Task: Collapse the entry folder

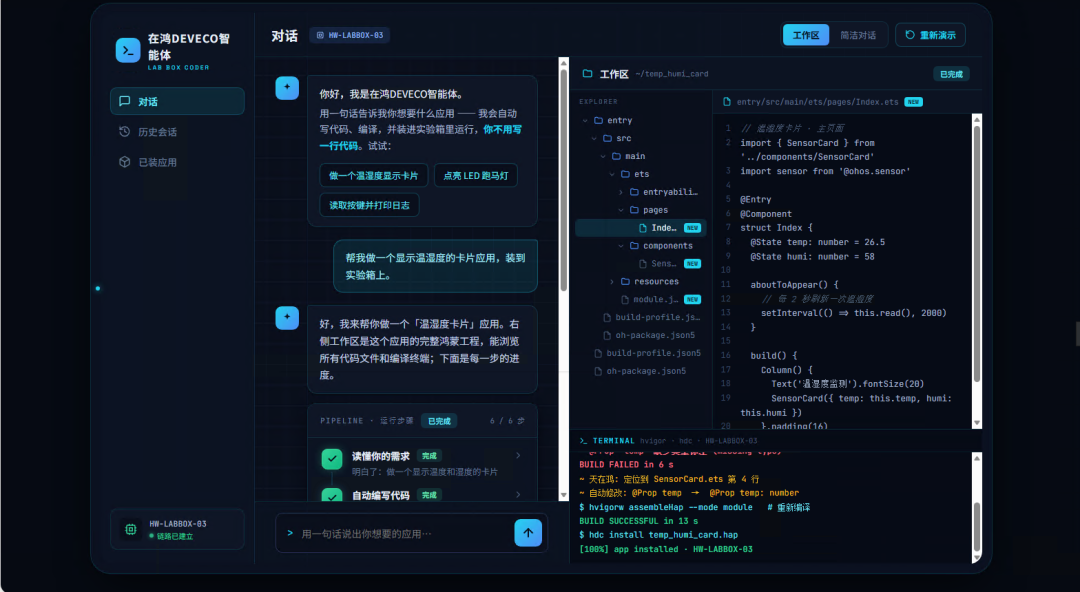Action: coord(585,120)
